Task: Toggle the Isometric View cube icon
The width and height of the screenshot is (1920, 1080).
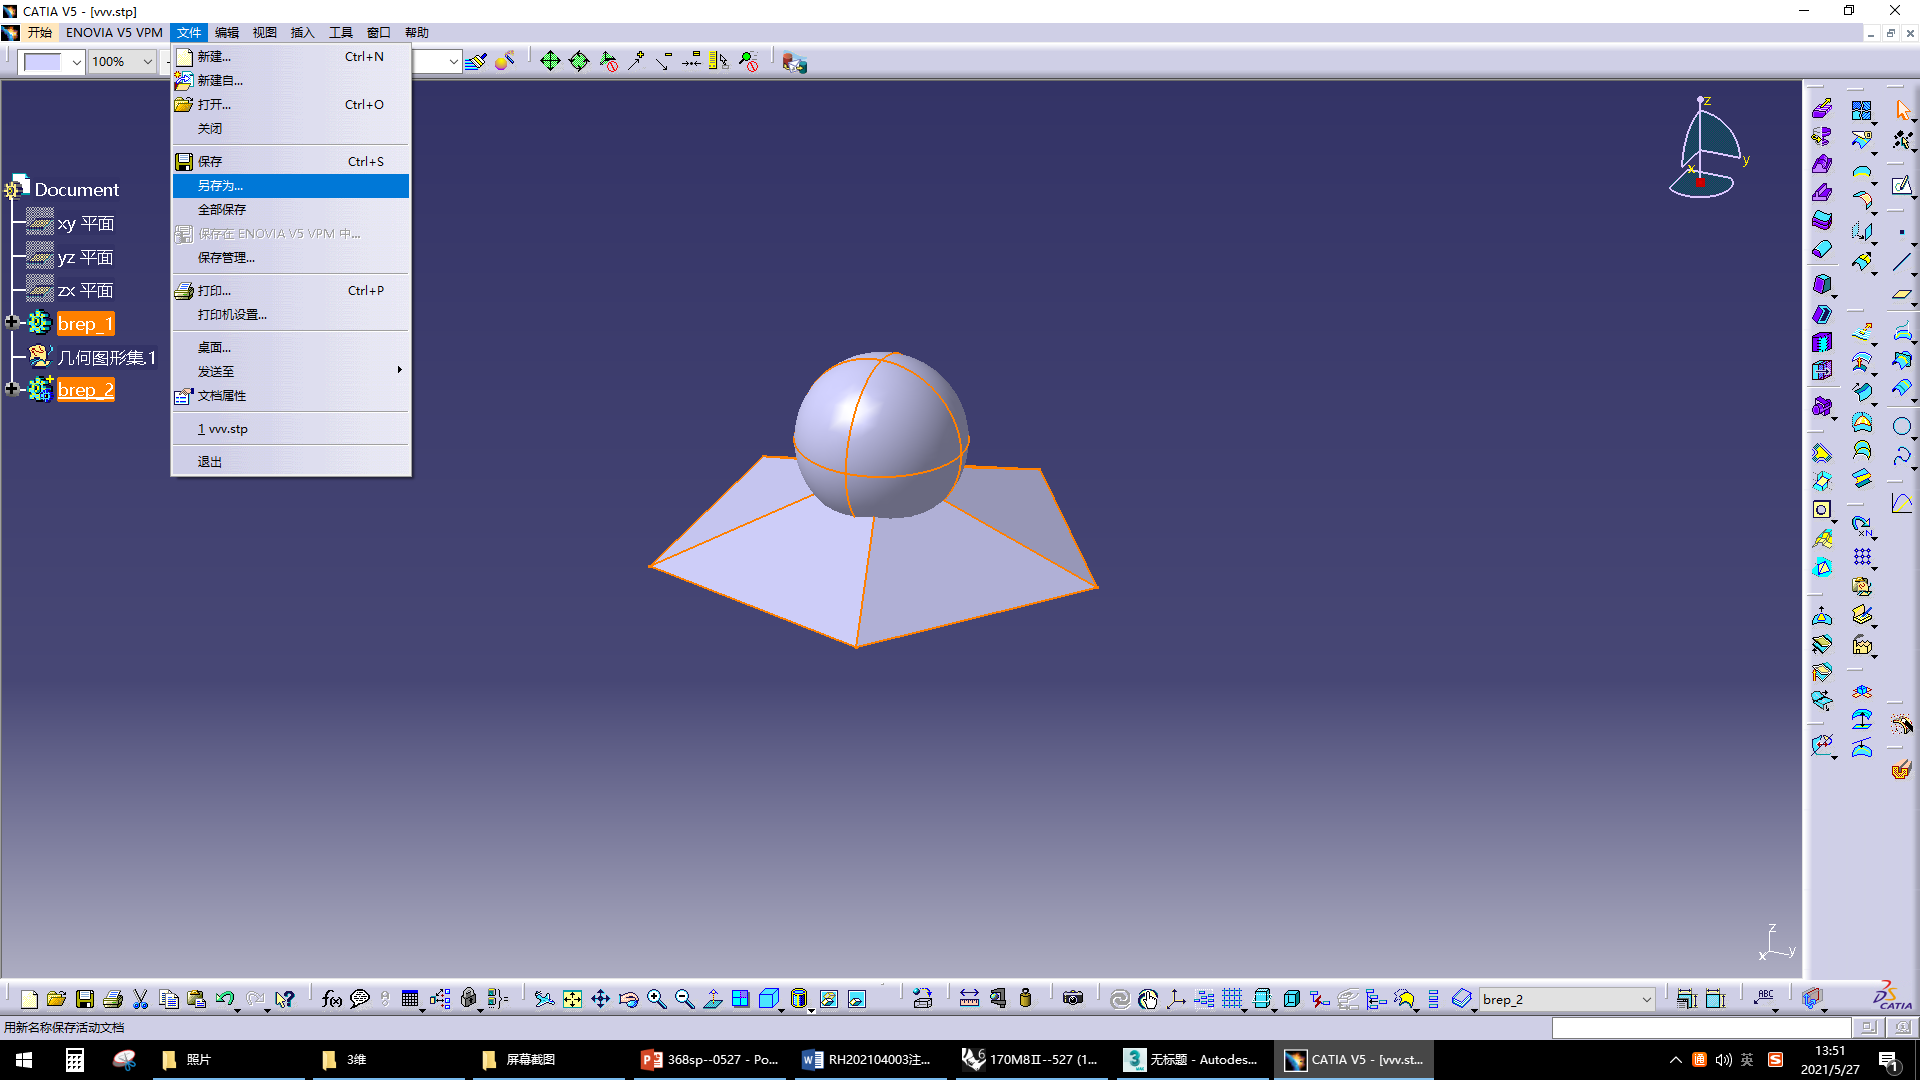Action: (768, 999)
